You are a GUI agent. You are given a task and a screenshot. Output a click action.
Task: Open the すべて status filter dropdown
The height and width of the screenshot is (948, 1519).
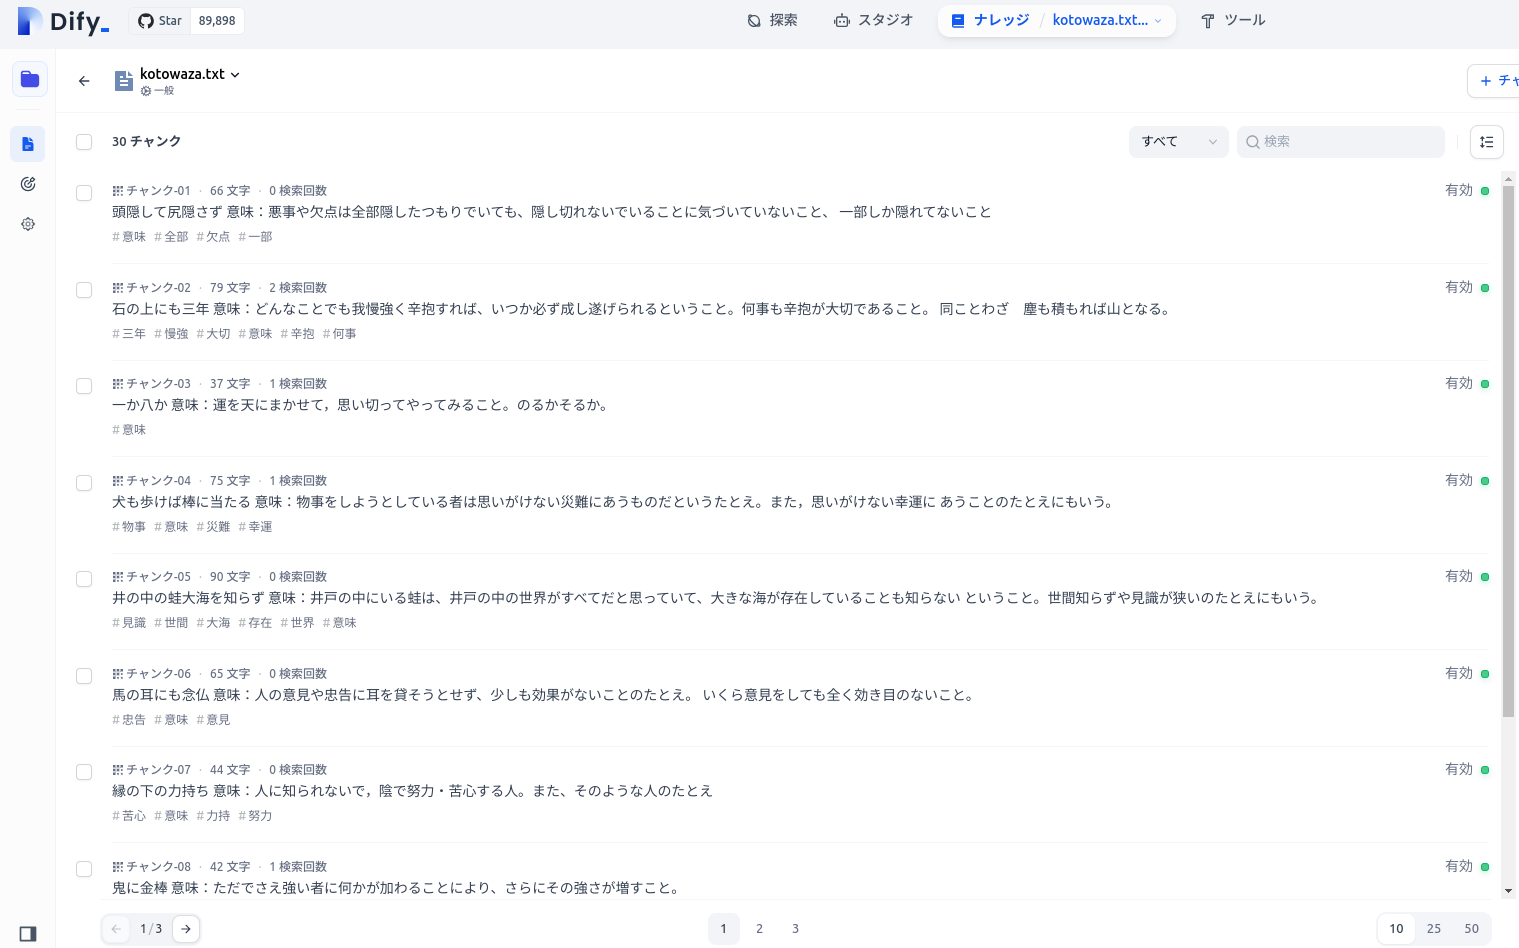(1178, 142)
